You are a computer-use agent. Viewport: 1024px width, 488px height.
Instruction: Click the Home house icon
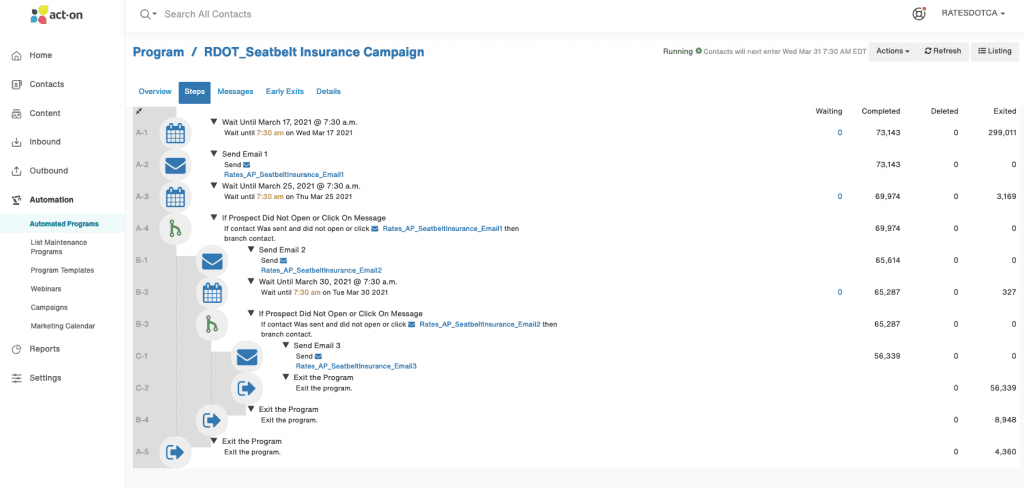pos(17,56)
